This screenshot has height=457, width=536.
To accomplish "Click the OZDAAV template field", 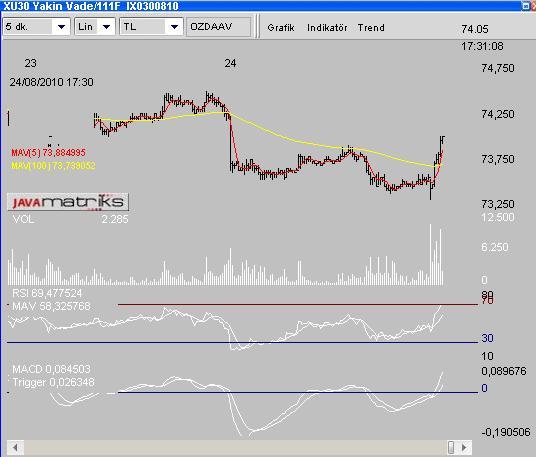I will tap(218, 27).
